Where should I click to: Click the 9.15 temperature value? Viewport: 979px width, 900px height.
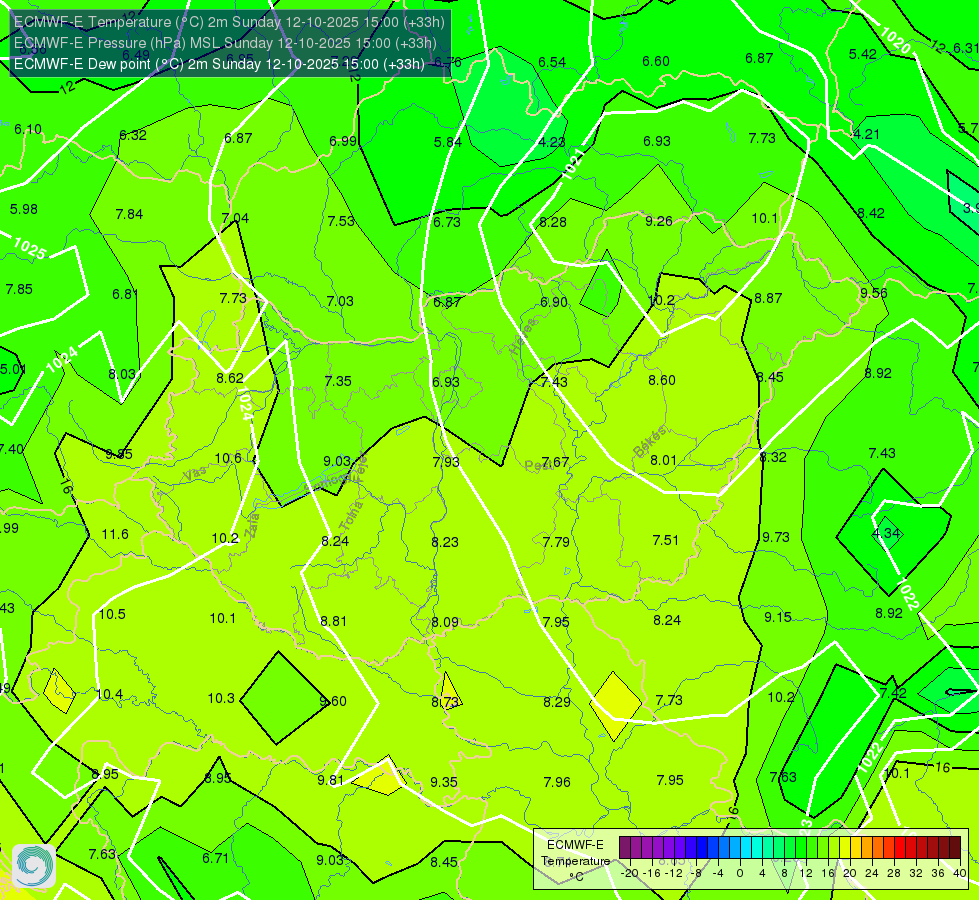pyautogui.click(x=778, y=617)
